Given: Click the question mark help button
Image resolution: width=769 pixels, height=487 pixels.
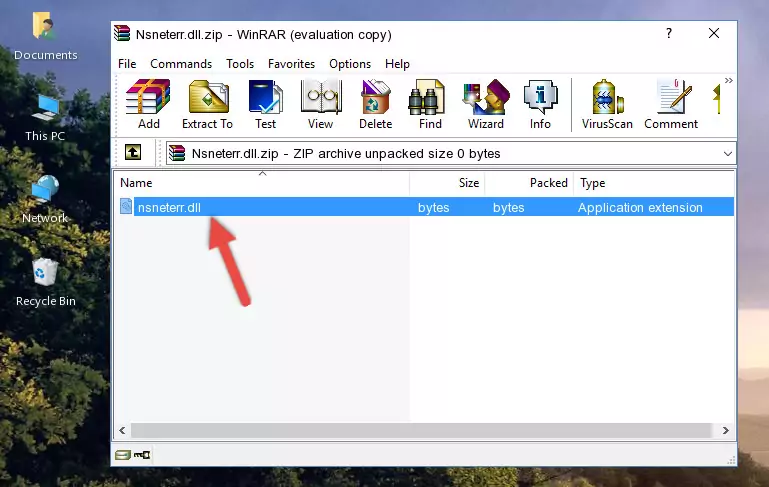Looking at the screenshot, I should 669,33.
